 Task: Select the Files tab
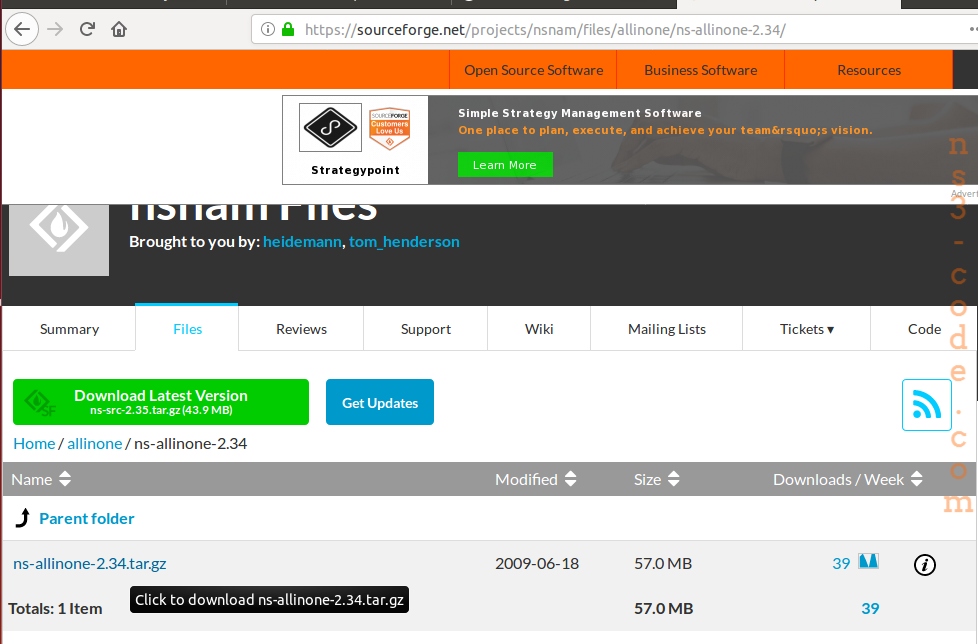click(x=187, y=328)
